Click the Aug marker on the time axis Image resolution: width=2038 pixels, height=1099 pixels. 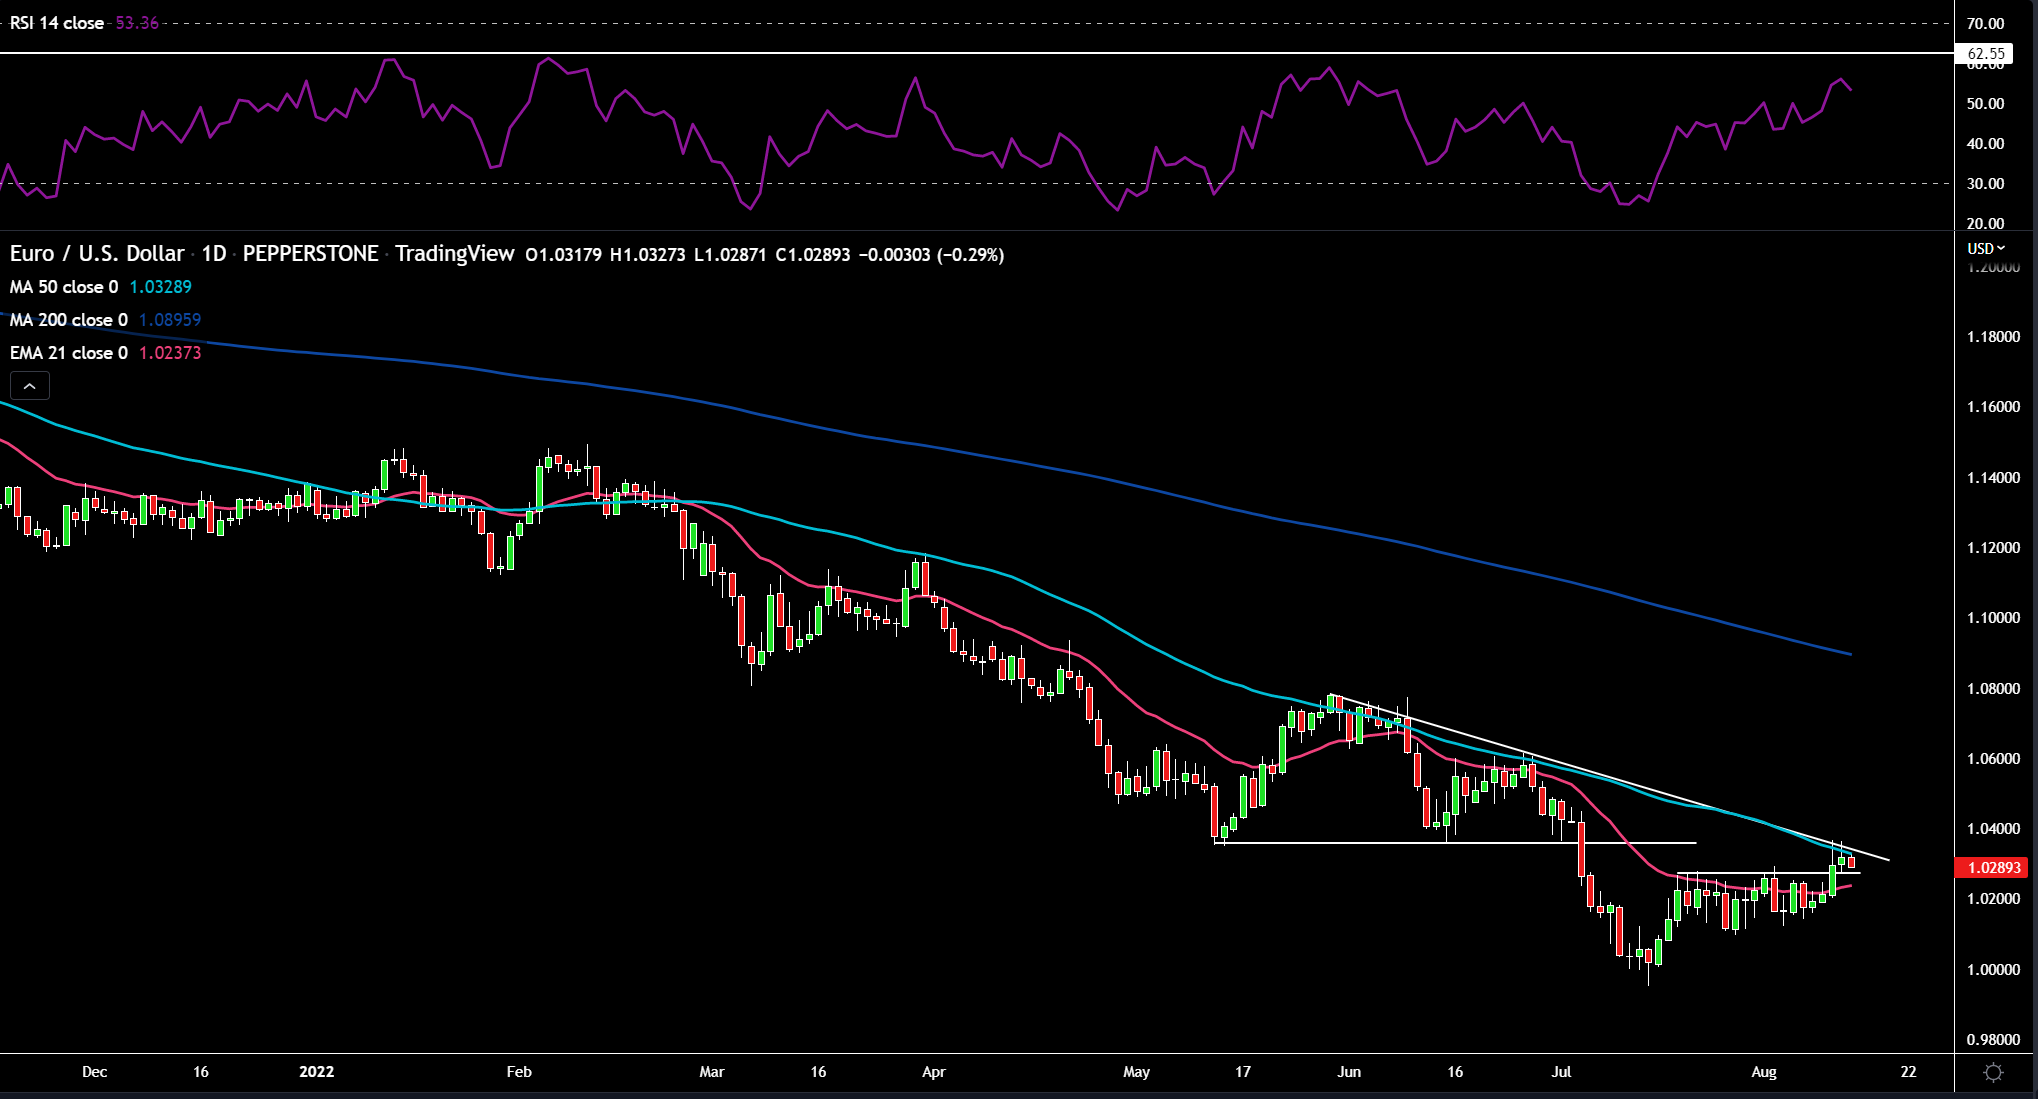(1764, 1072)
